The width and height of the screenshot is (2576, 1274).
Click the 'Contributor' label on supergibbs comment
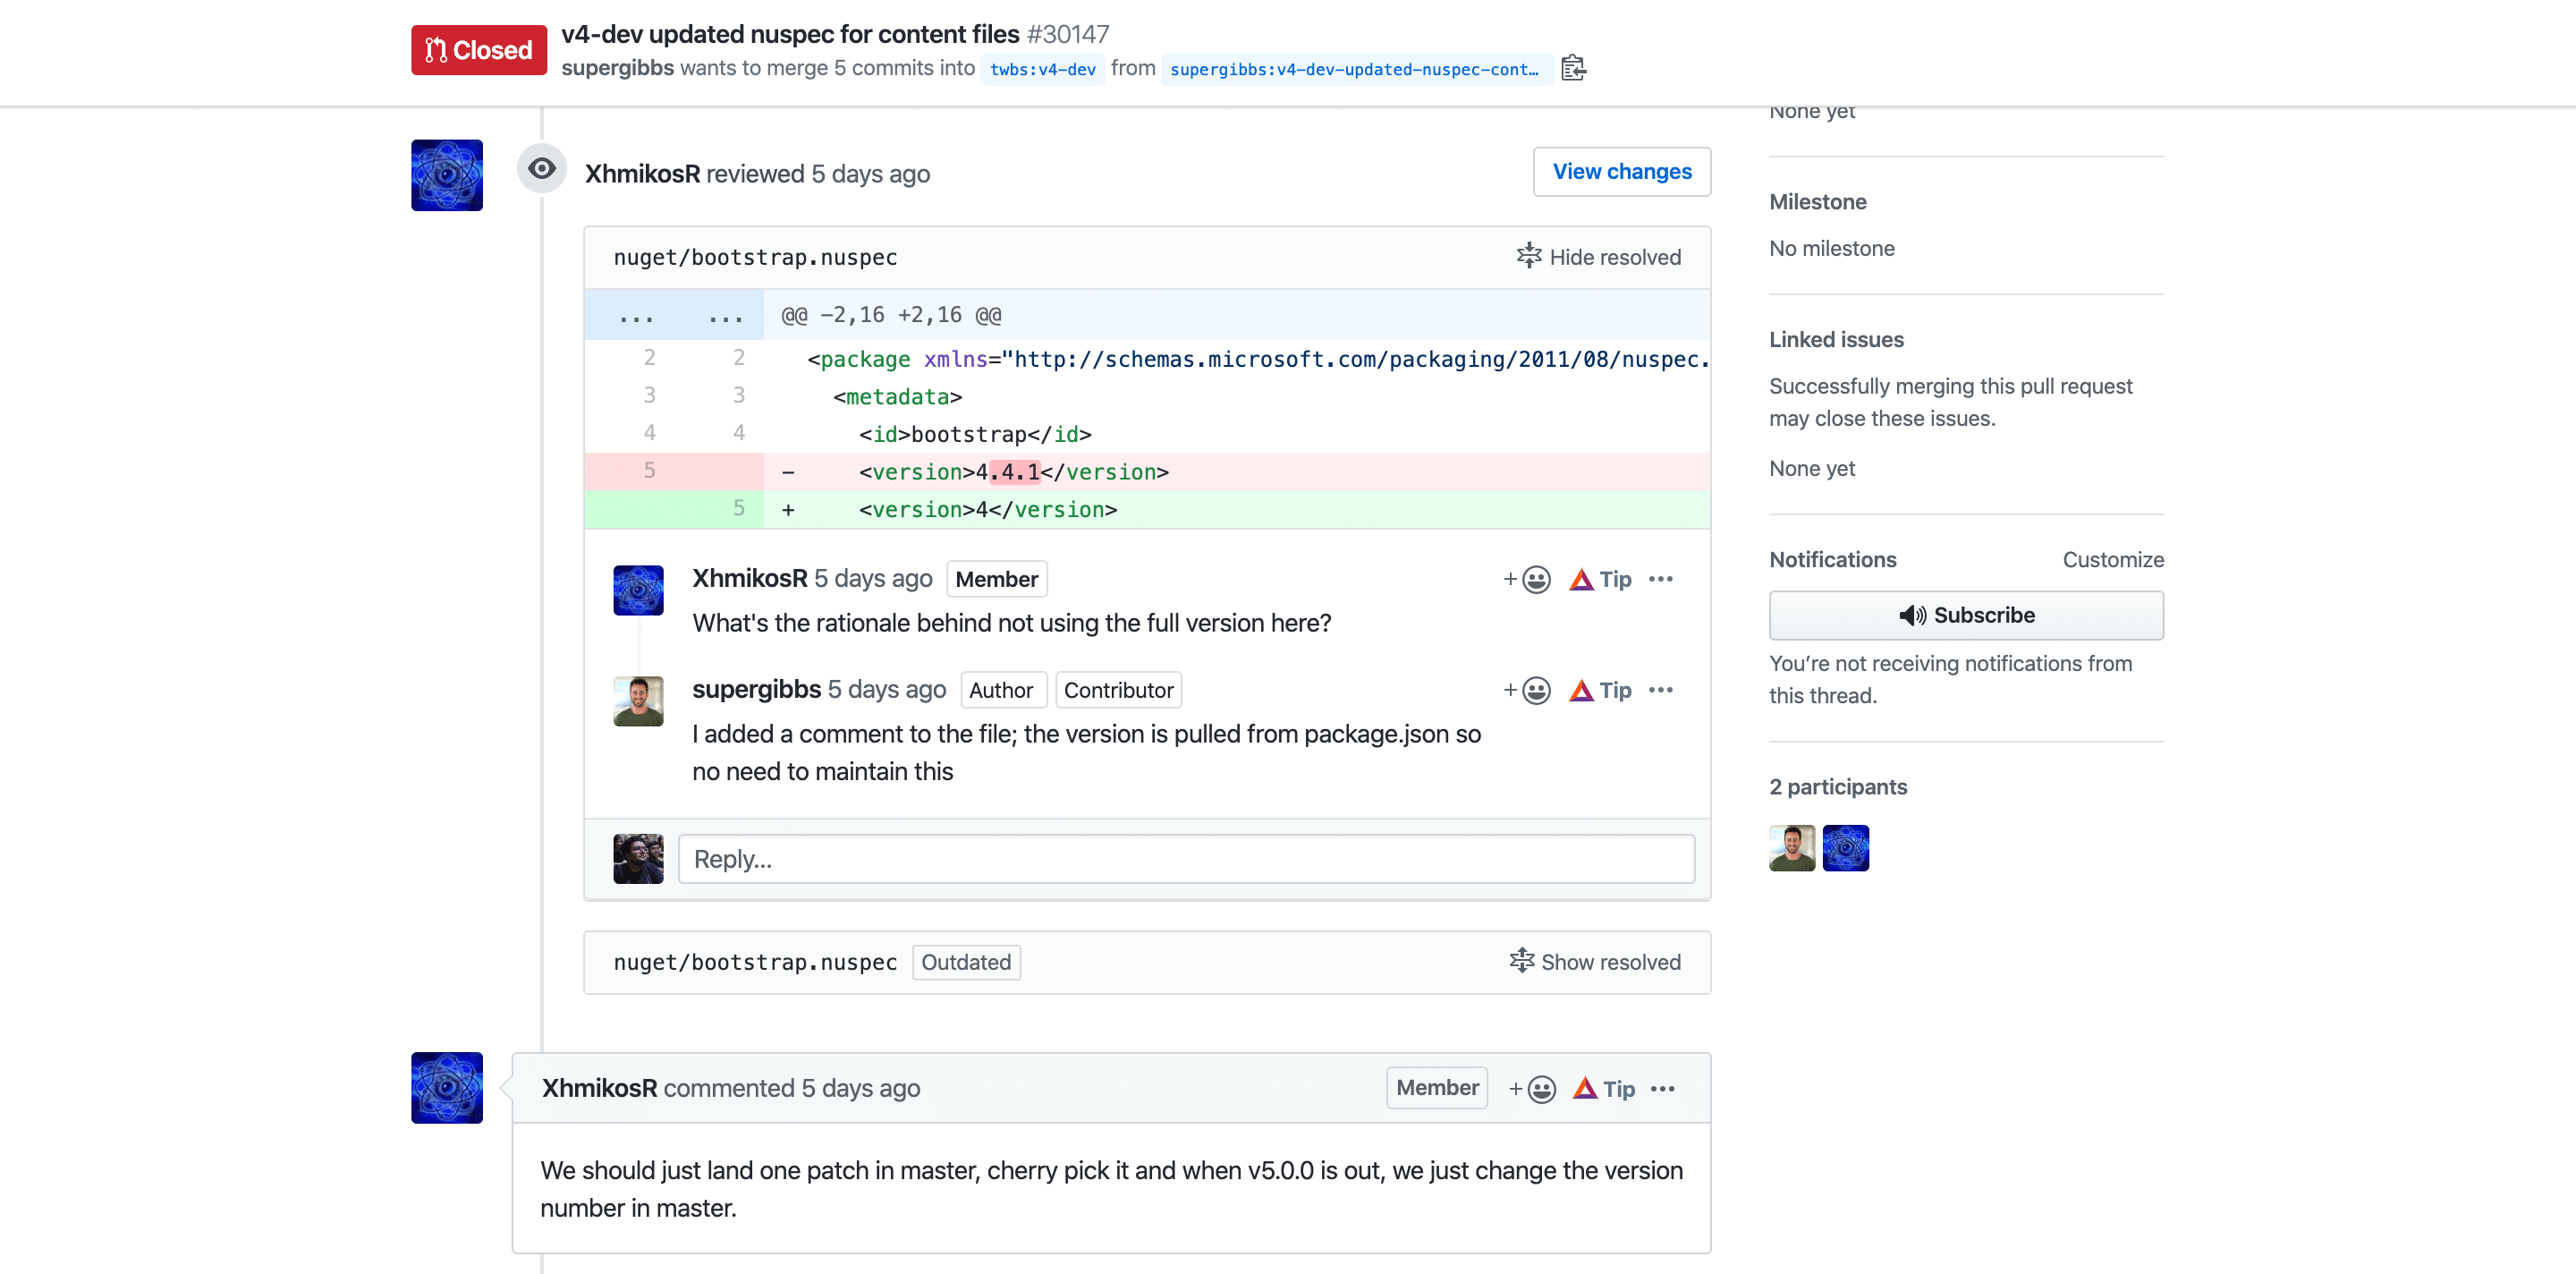[x=1117, y=691]
